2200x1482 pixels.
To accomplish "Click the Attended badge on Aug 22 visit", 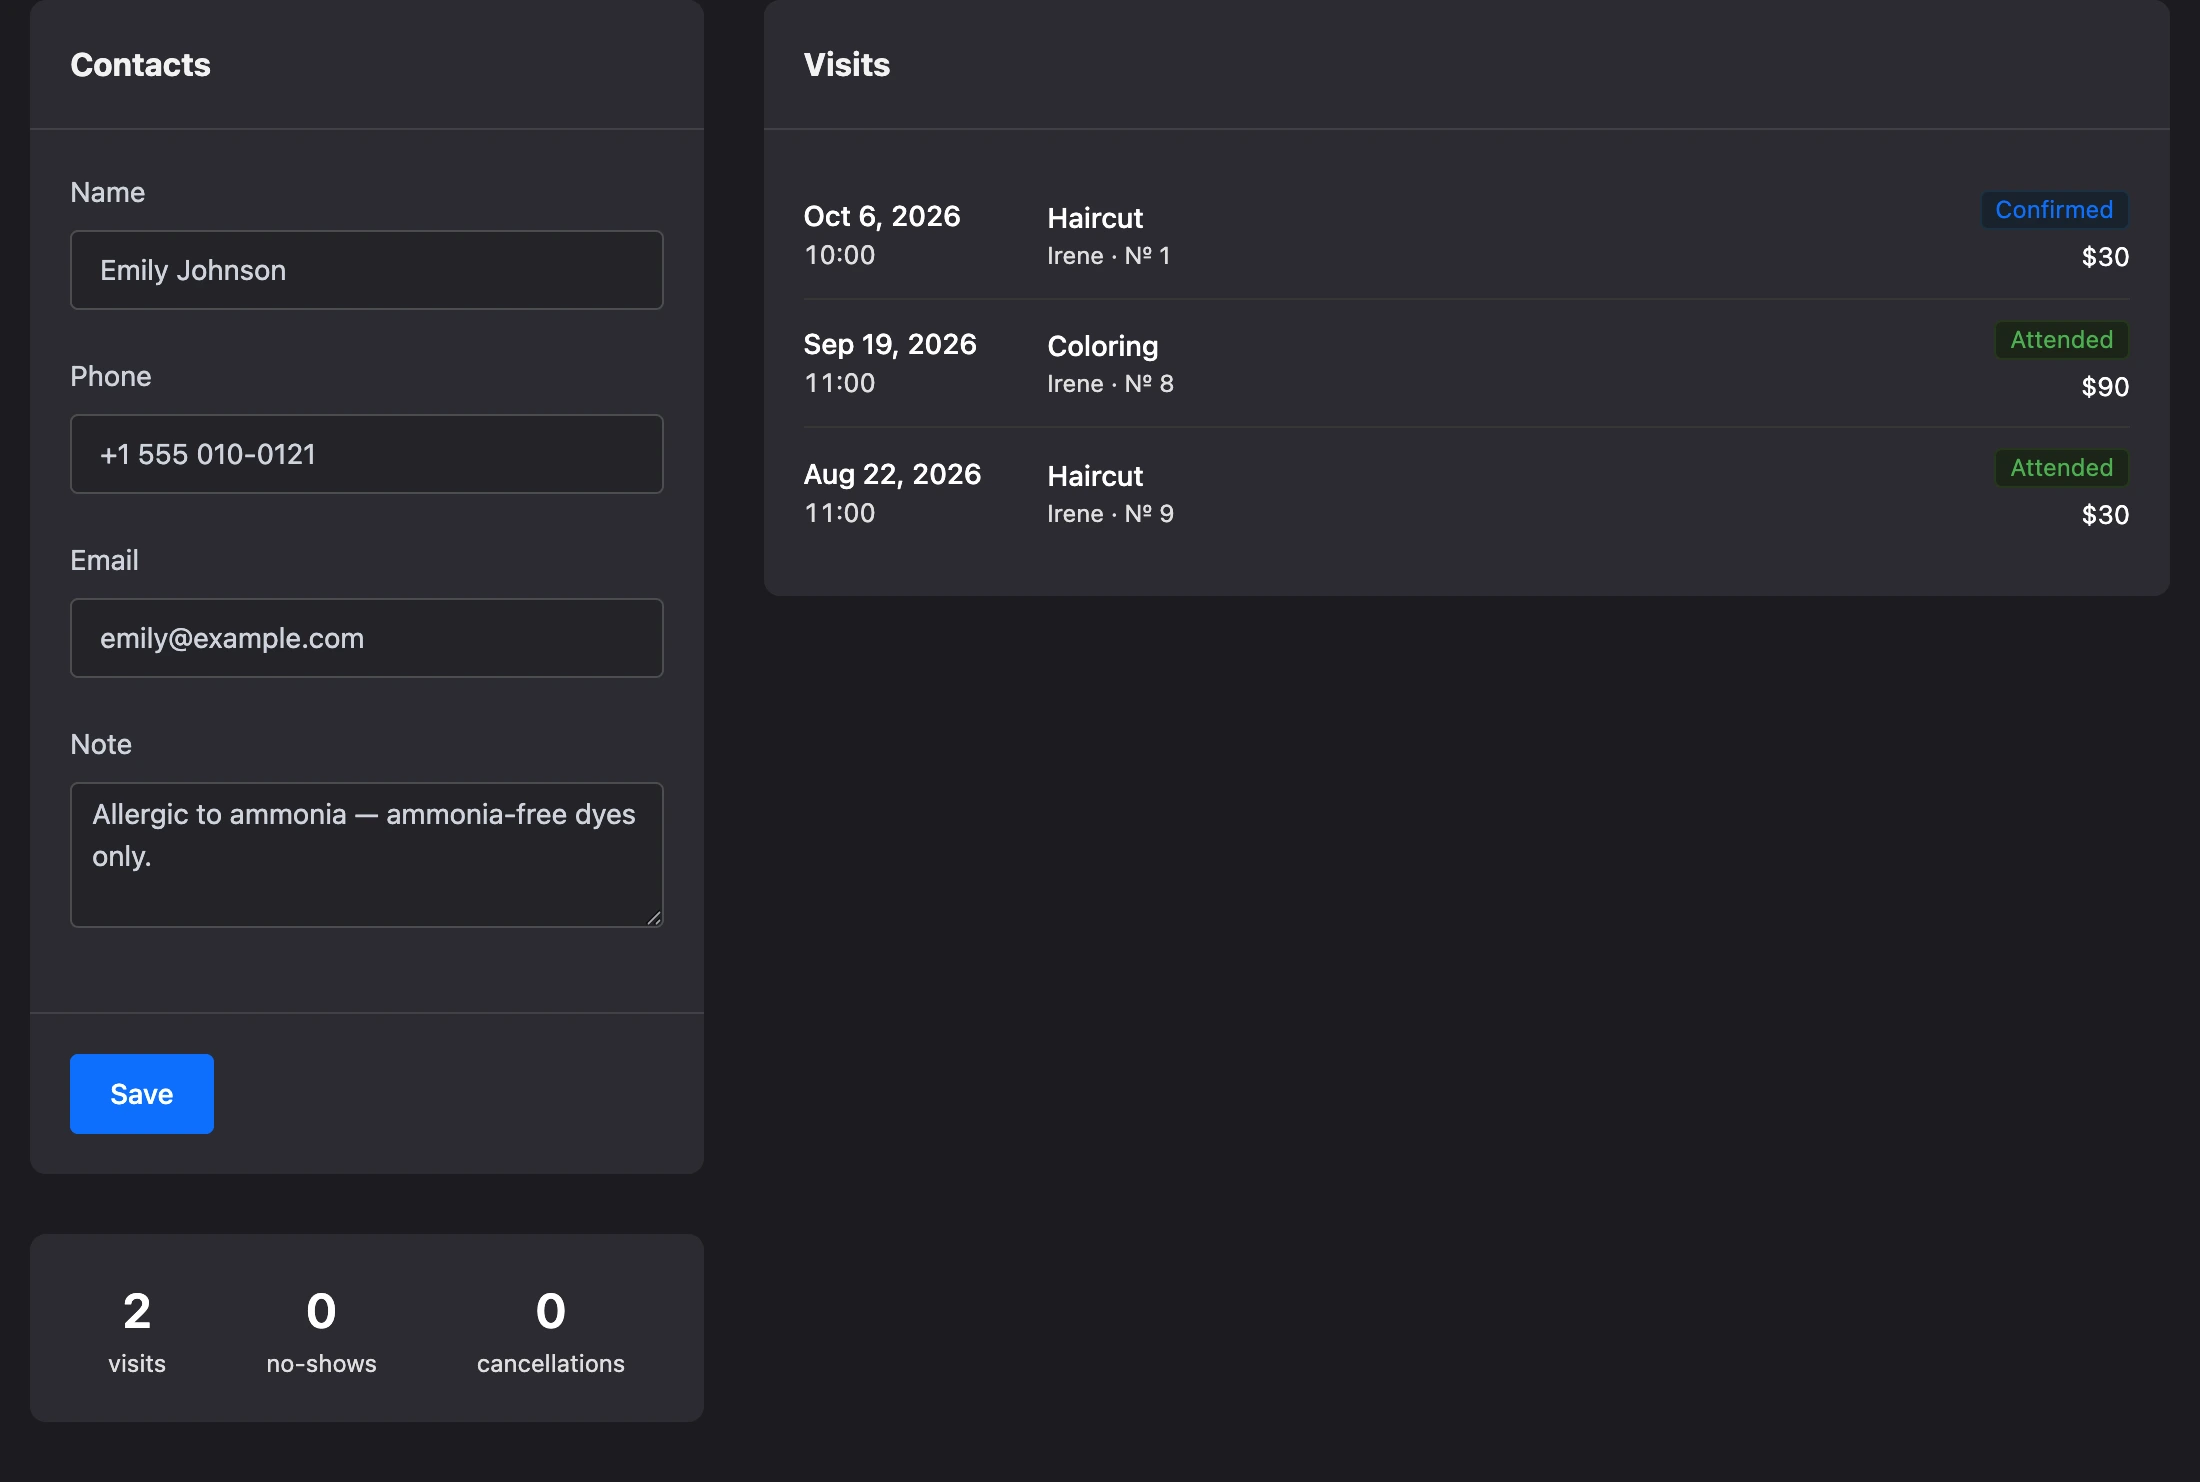I will (x=2062, y=468).
